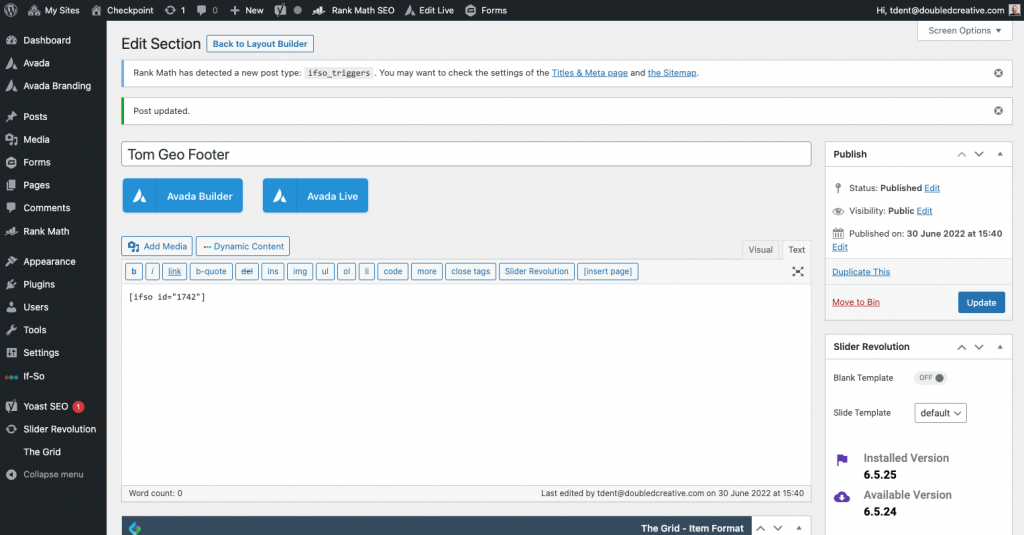Toggle Blank Template switch

pos(931,378)
